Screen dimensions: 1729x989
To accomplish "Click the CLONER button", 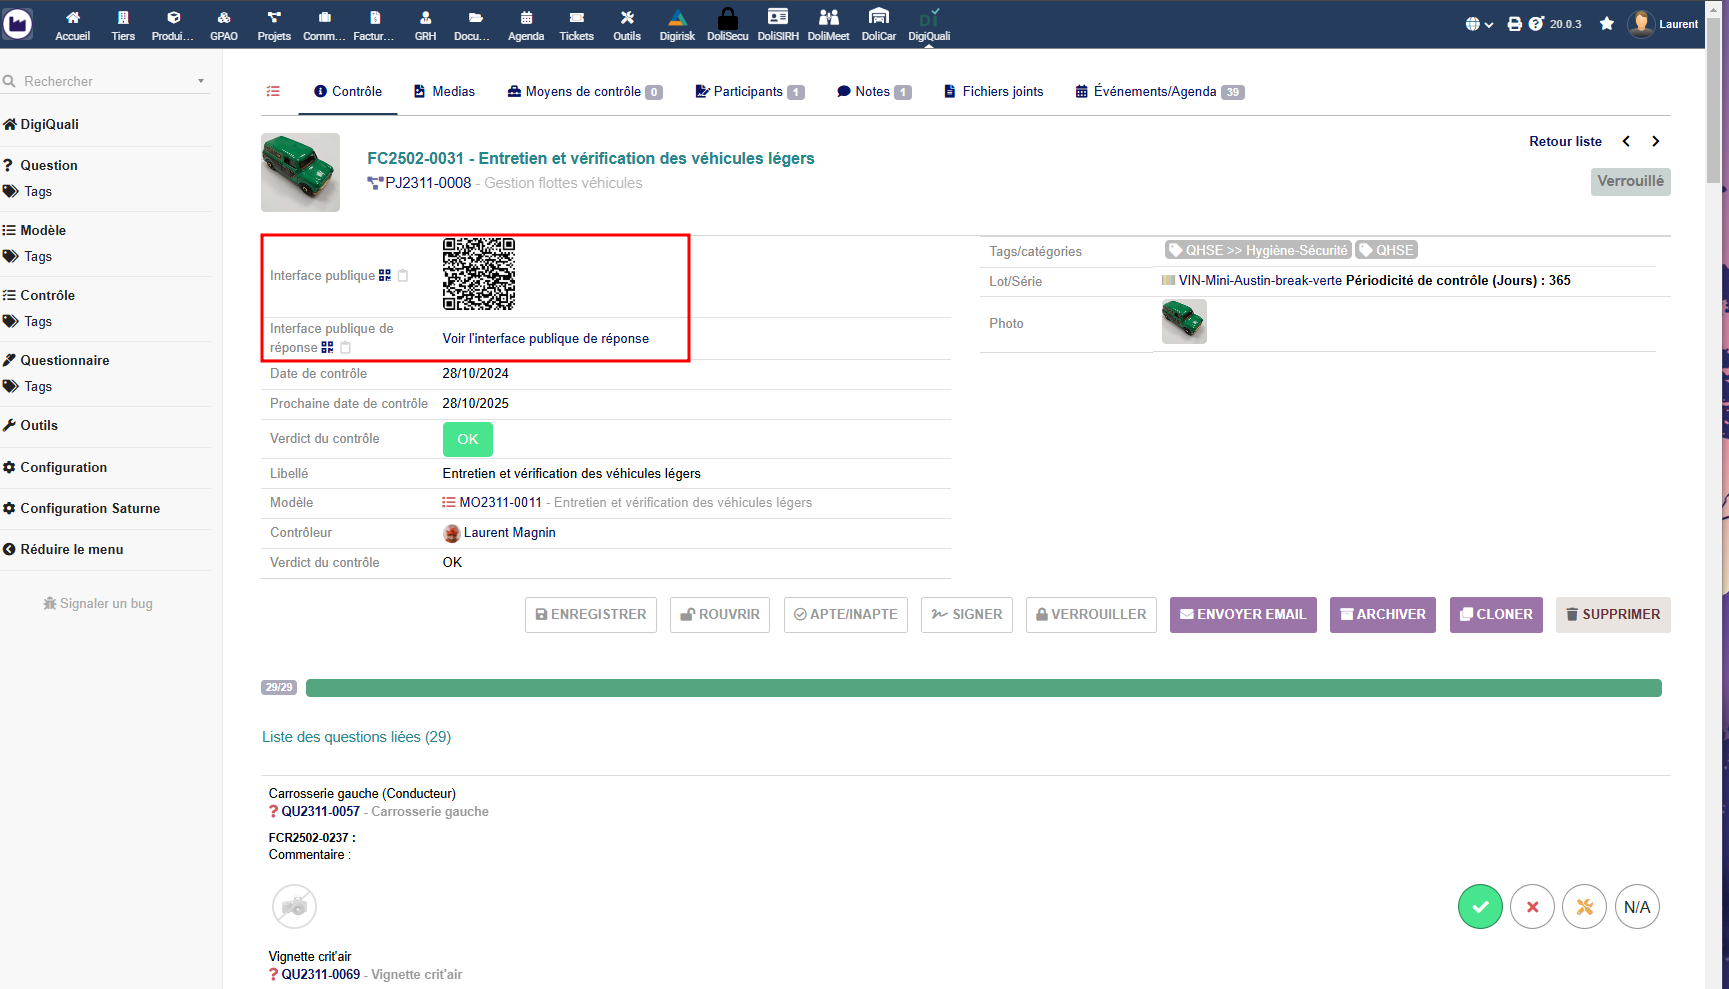I will (1496, 615).
